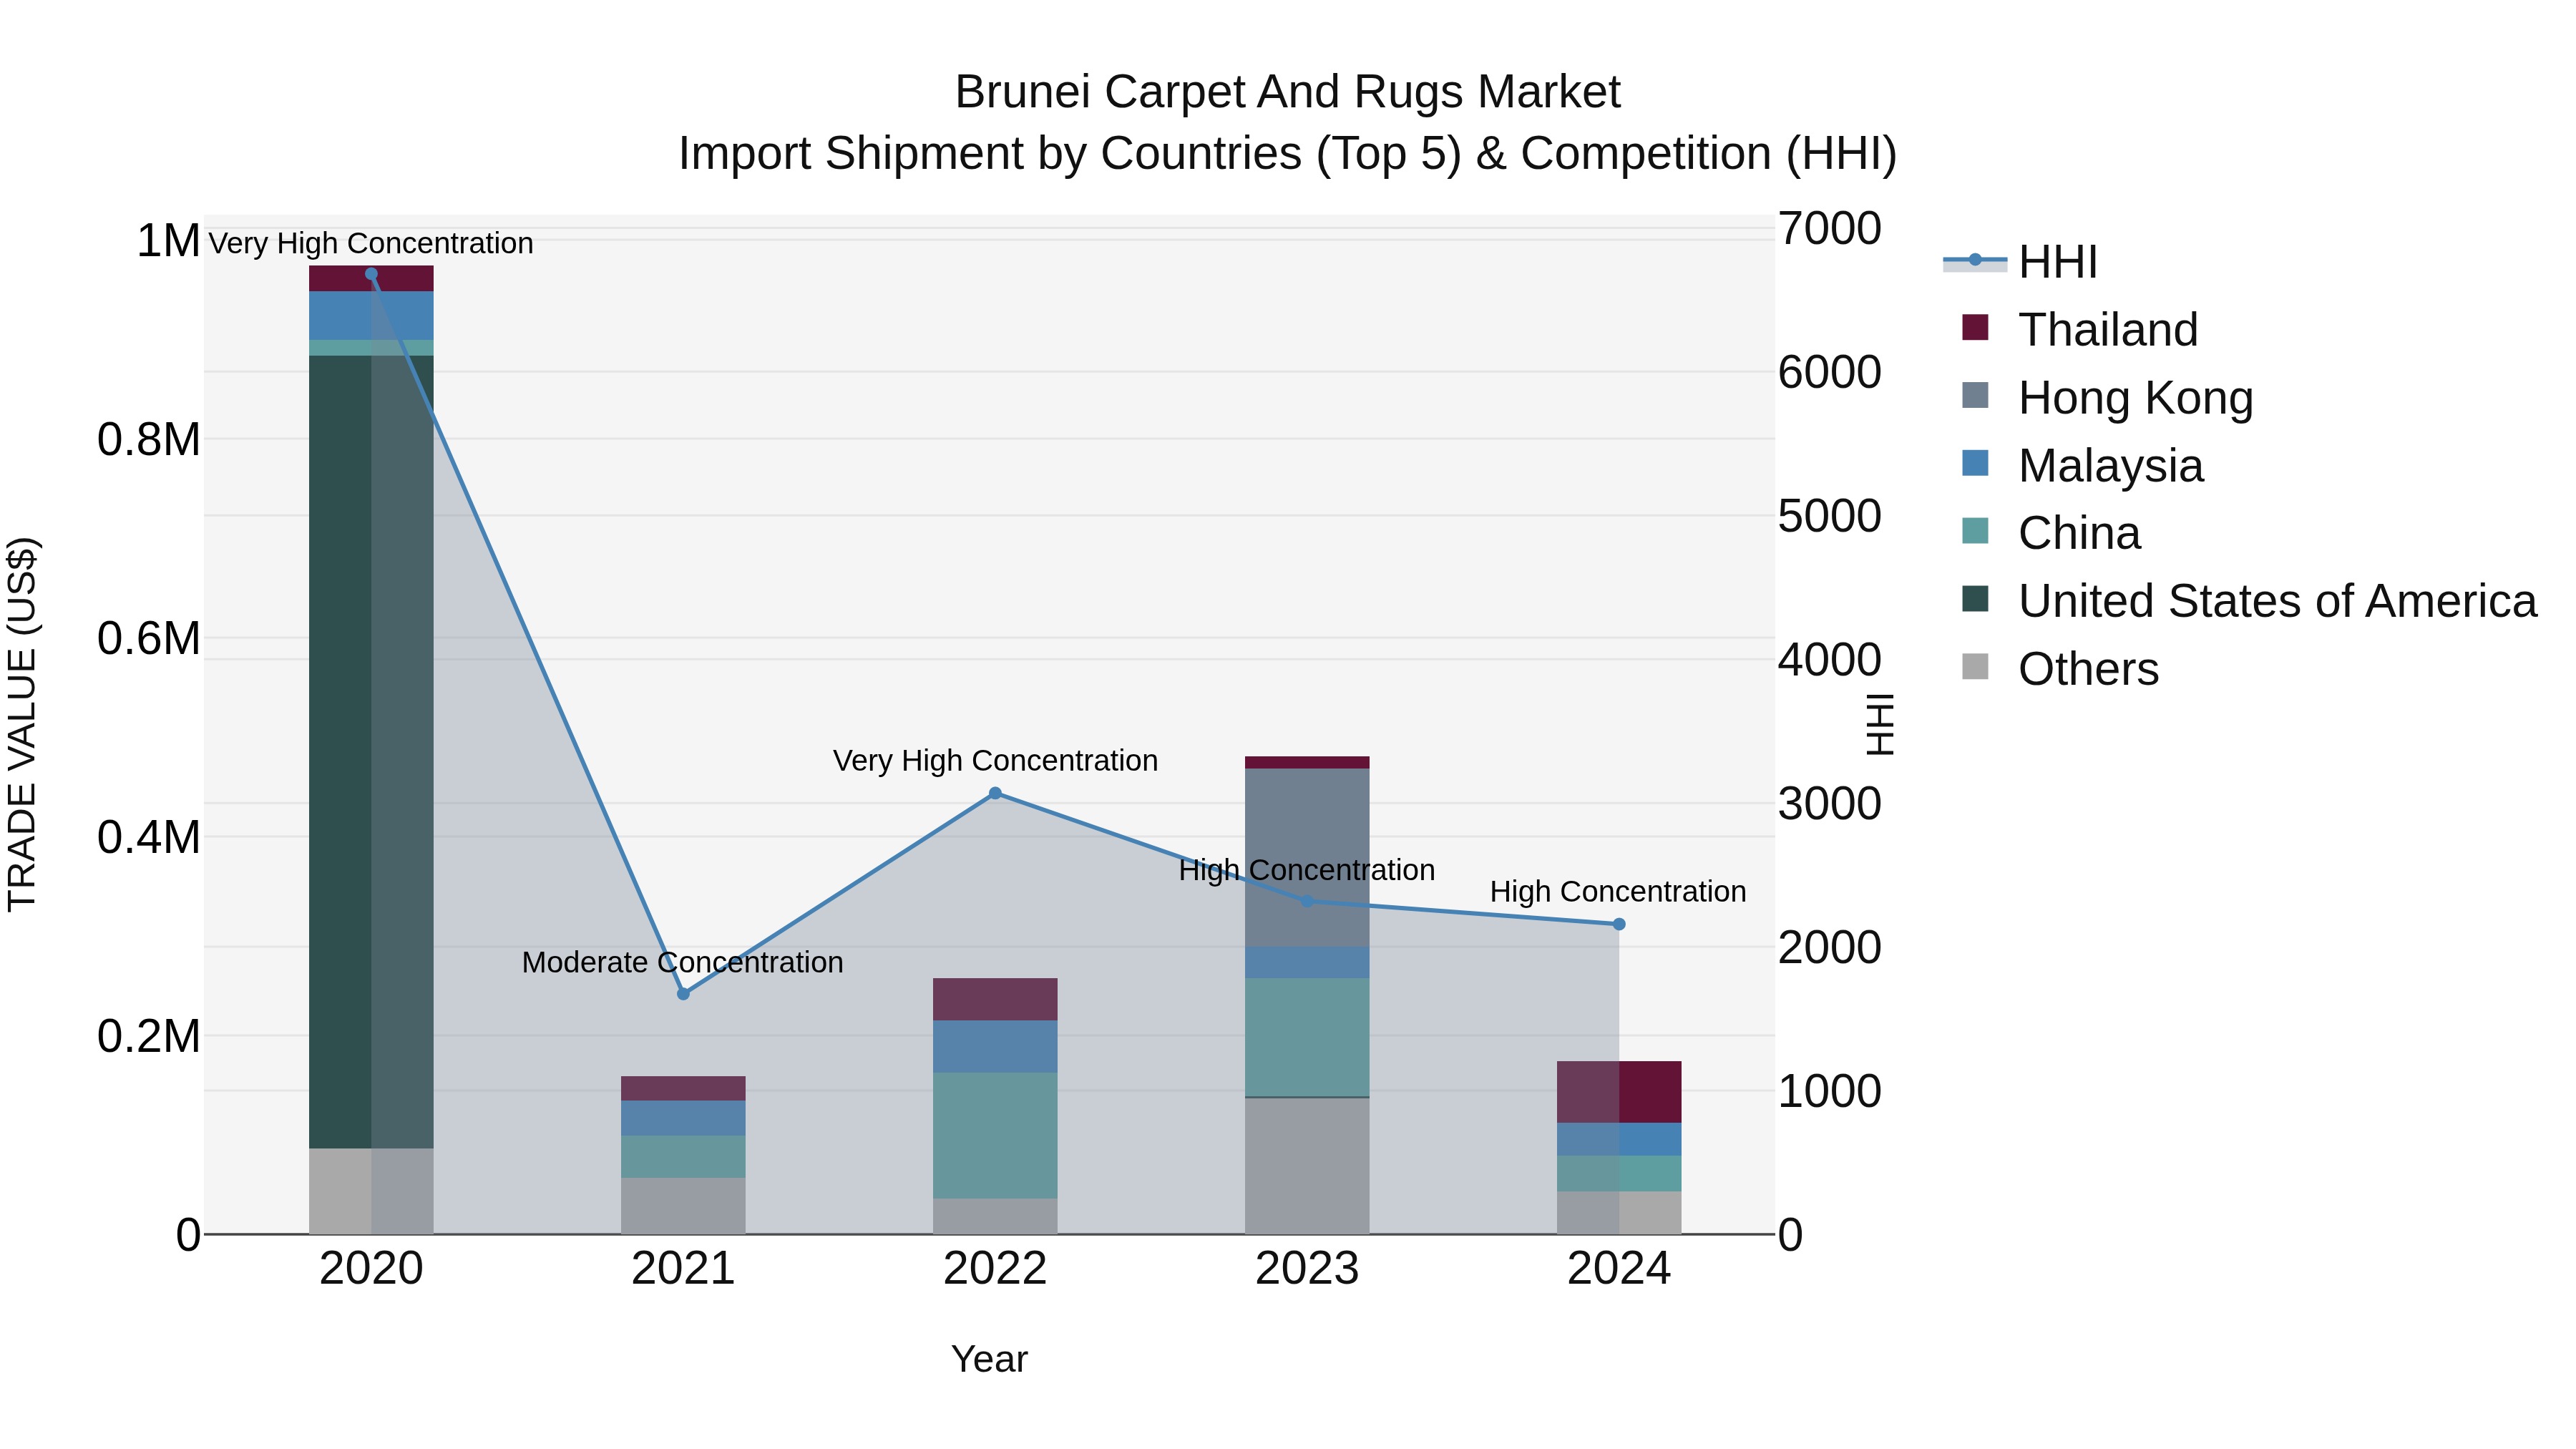Click the China segment of 2021 bar

(x=683, y=1157)
